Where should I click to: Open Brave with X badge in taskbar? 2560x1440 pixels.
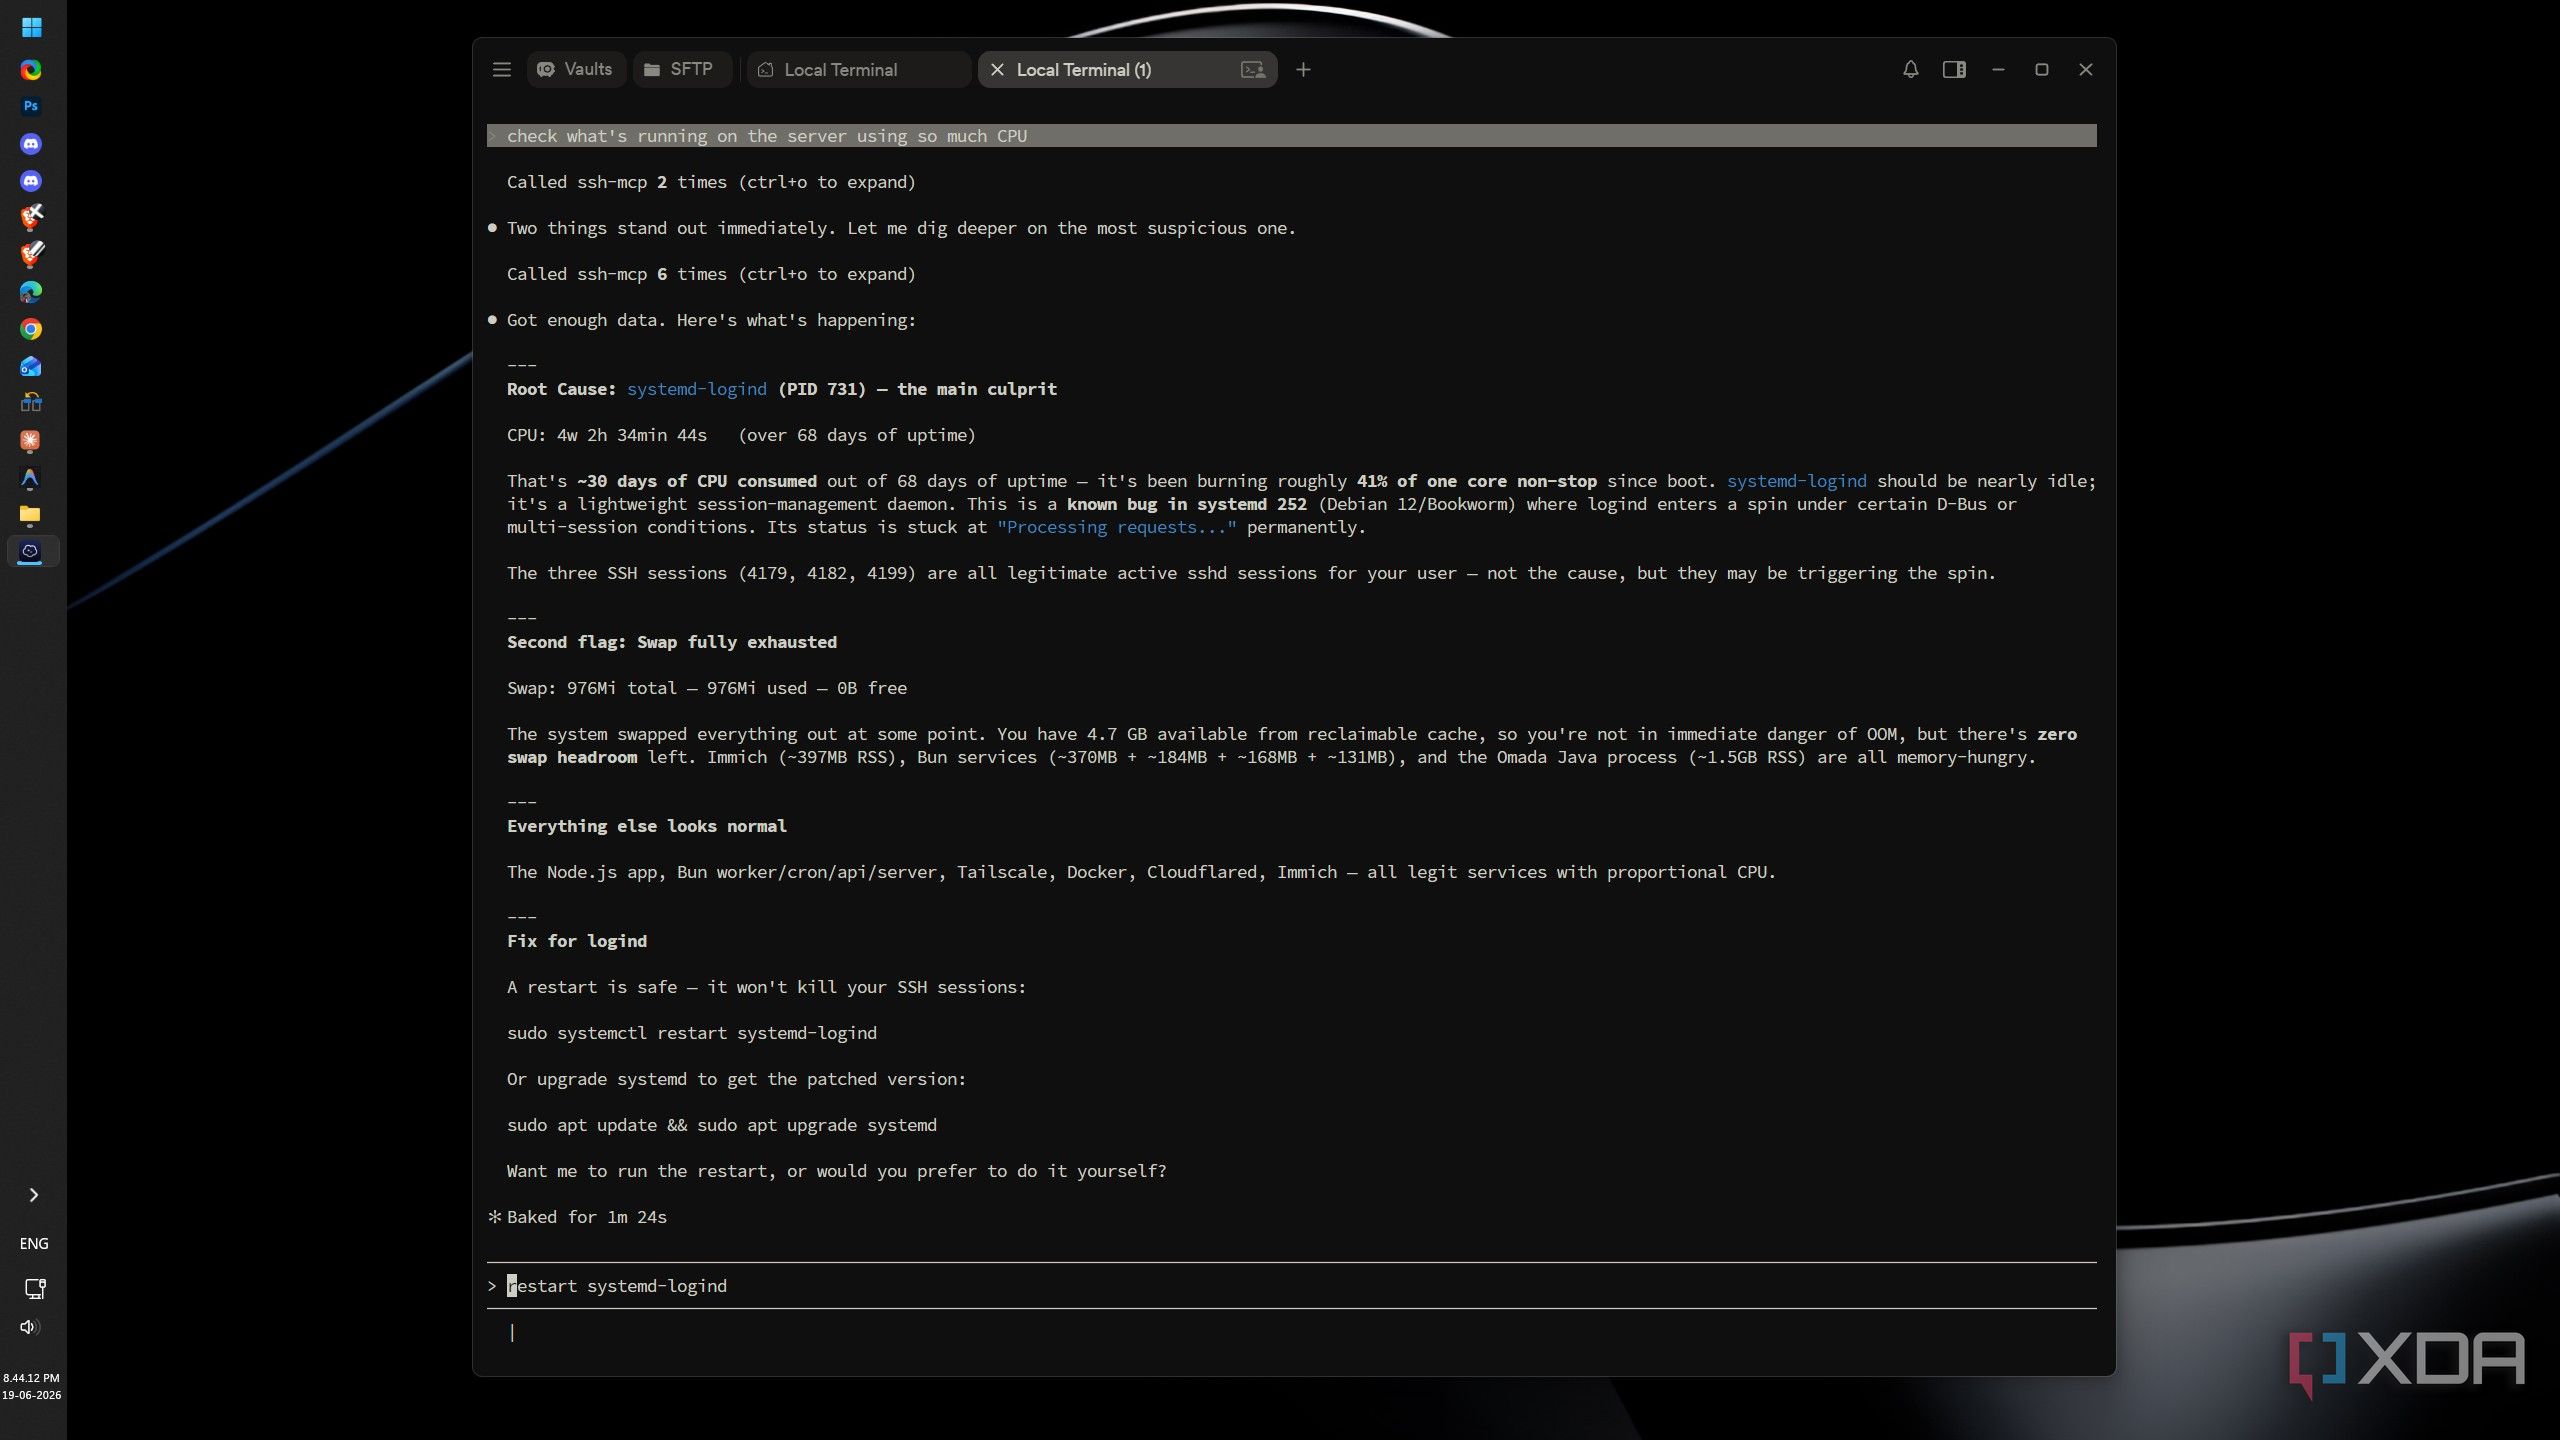pyautogui.click(x=31, y=218)
